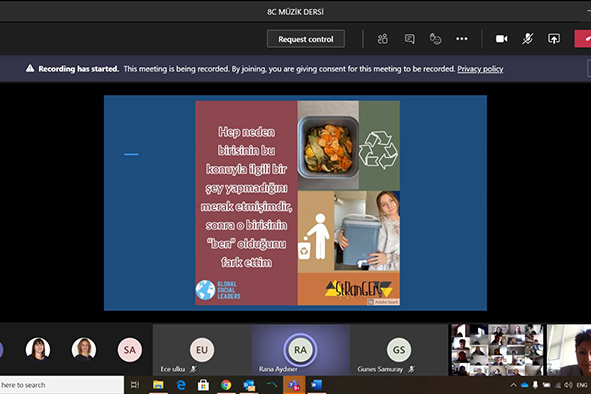Open the meeting chat conversation

point(409,39)
